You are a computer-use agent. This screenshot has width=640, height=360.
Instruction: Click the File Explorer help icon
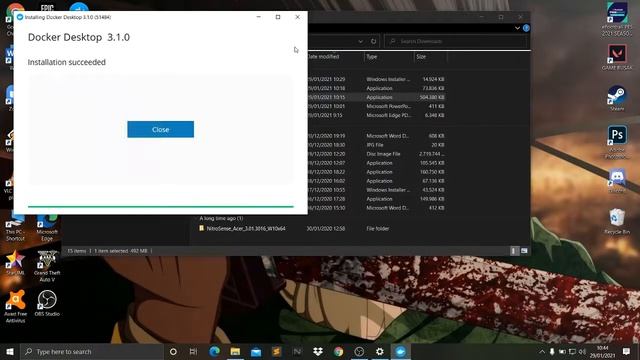pyautogui.click(x=526, y=28)
